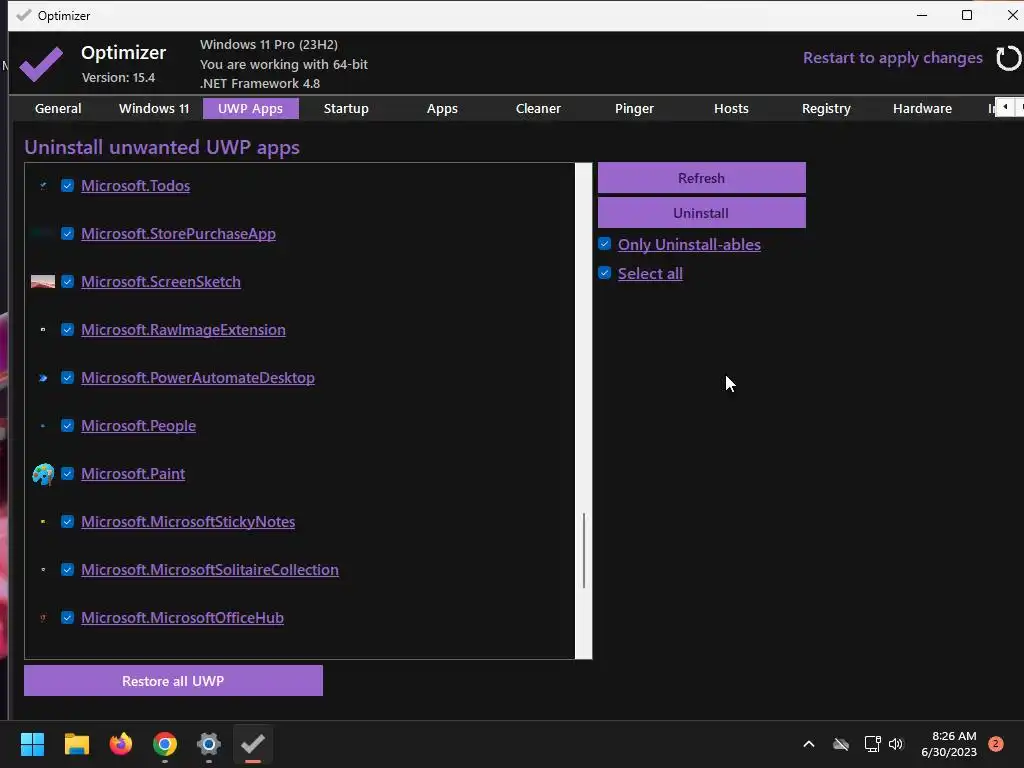The height and width of the screenshot is (768, 1024).
Task: Uncheck Microsoft.RawImageExtension checkbox
Action: pos(67,330)
